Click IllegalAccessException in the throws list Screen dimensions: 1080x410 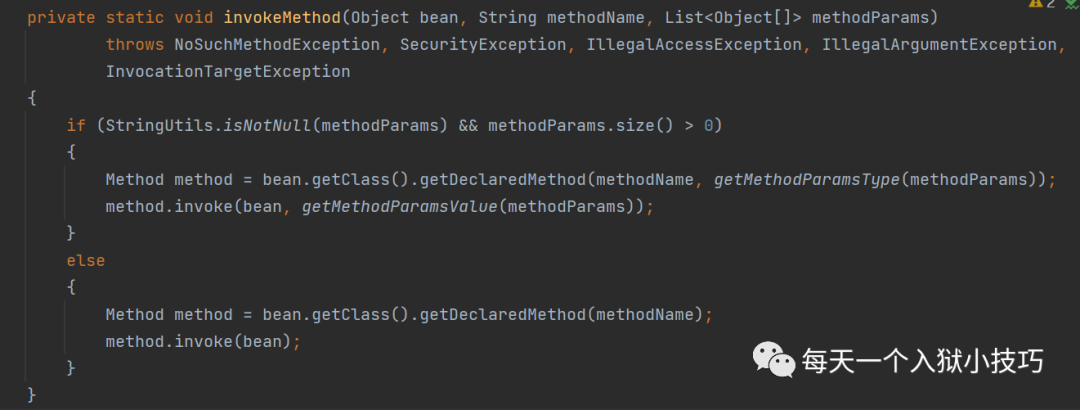coord(694,45)
